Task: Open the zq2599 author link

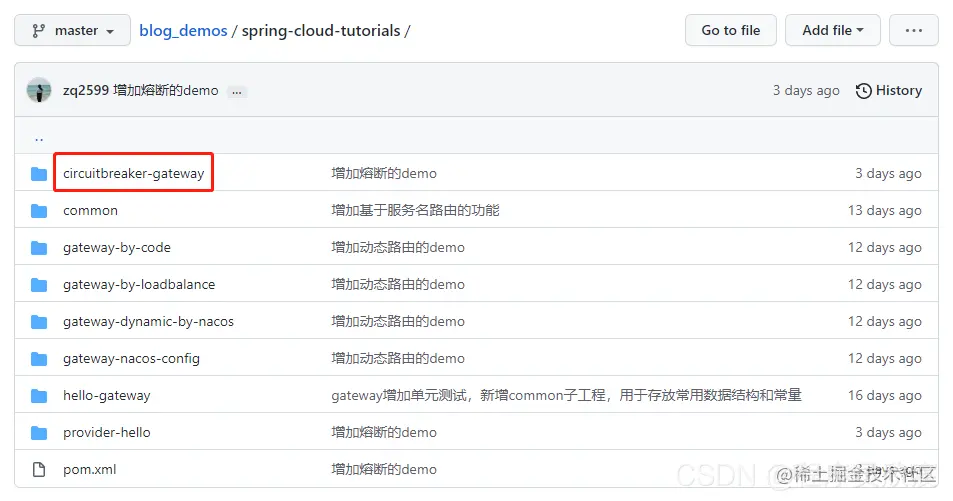Action: click(x=86, y=91)
